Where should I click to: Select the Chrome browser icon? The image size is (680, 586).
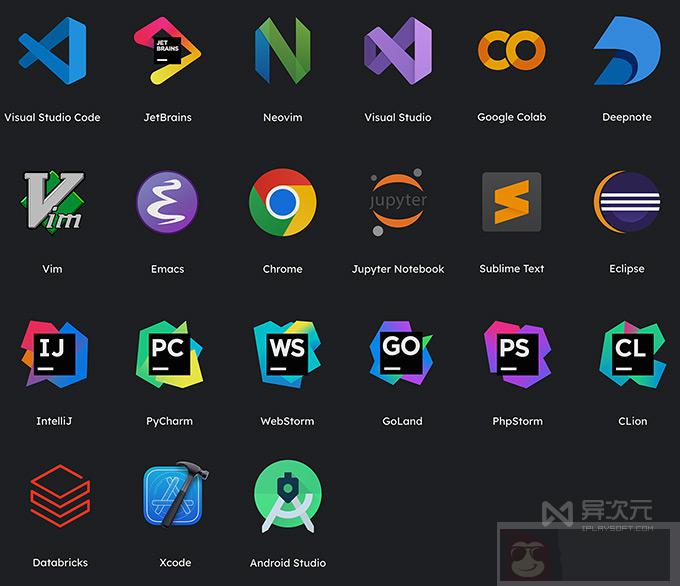pos(283,202)
